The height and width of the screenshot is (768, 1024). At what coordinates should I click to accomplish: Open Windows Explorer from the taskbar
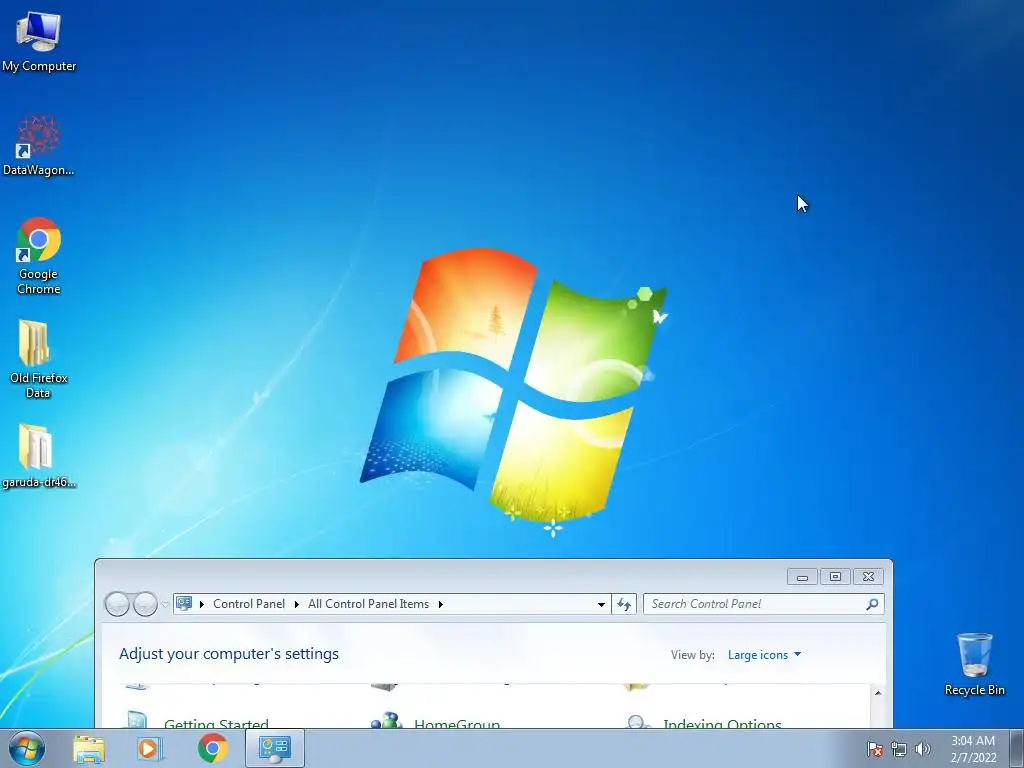tap(89, 748)
